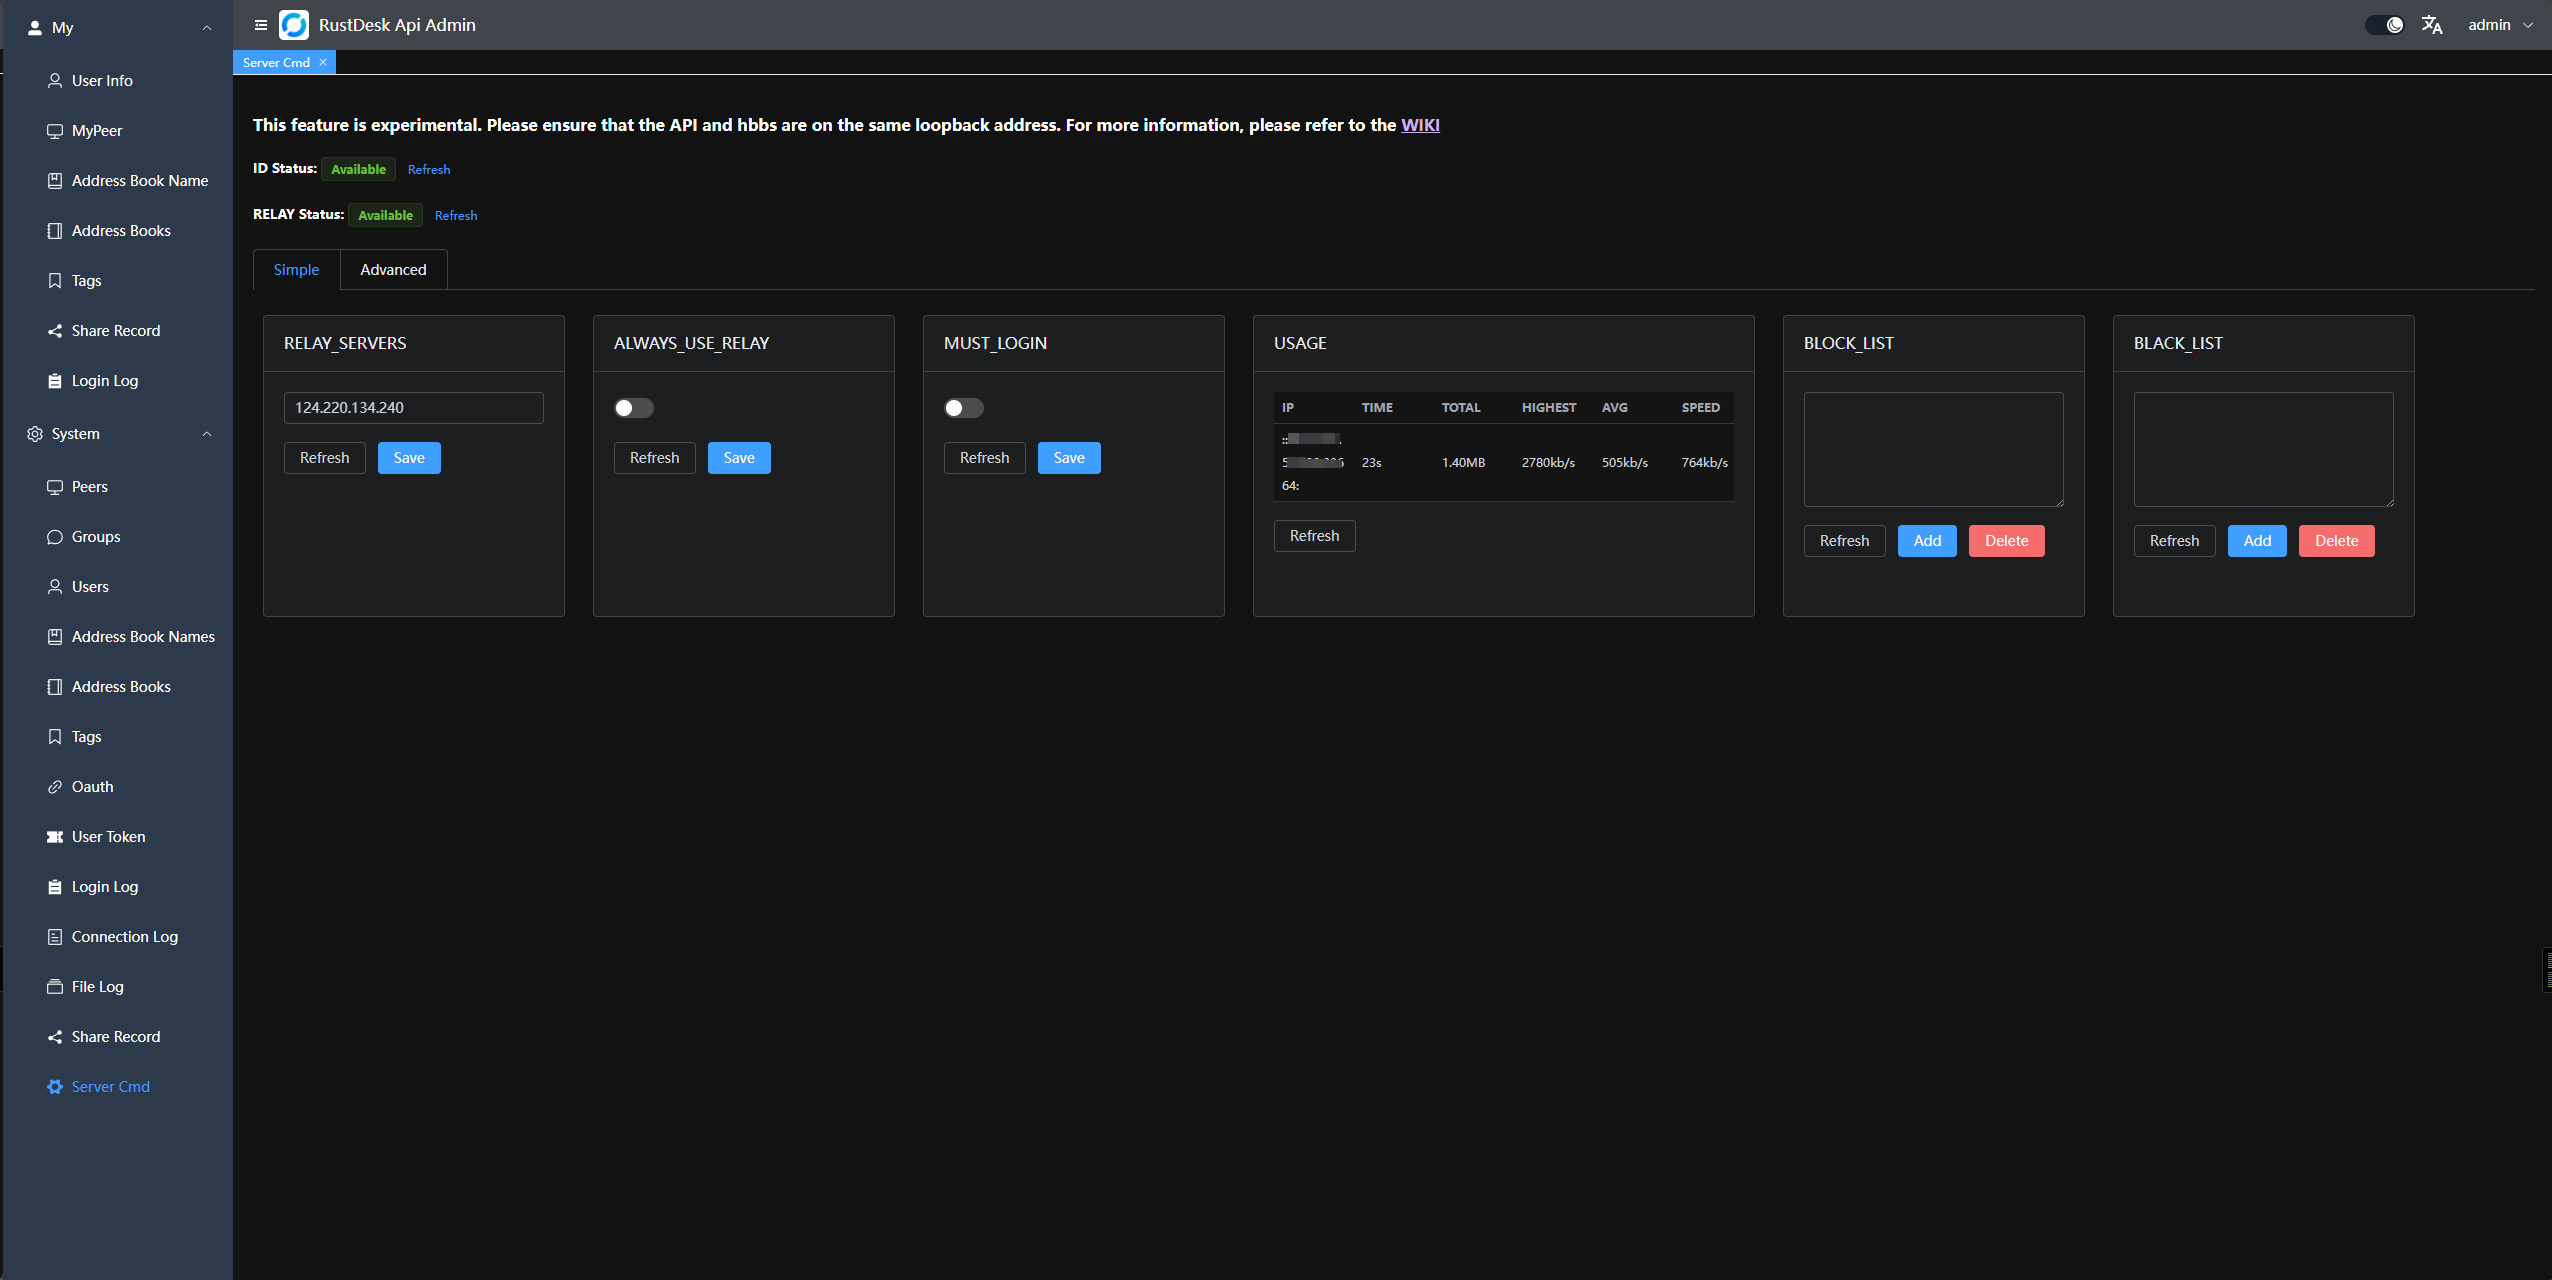Enable the ALWAYS_USE_RELAY switch
This screenshot has width=2552, height=1280.
pyautogui.click(x=634, y=408)
